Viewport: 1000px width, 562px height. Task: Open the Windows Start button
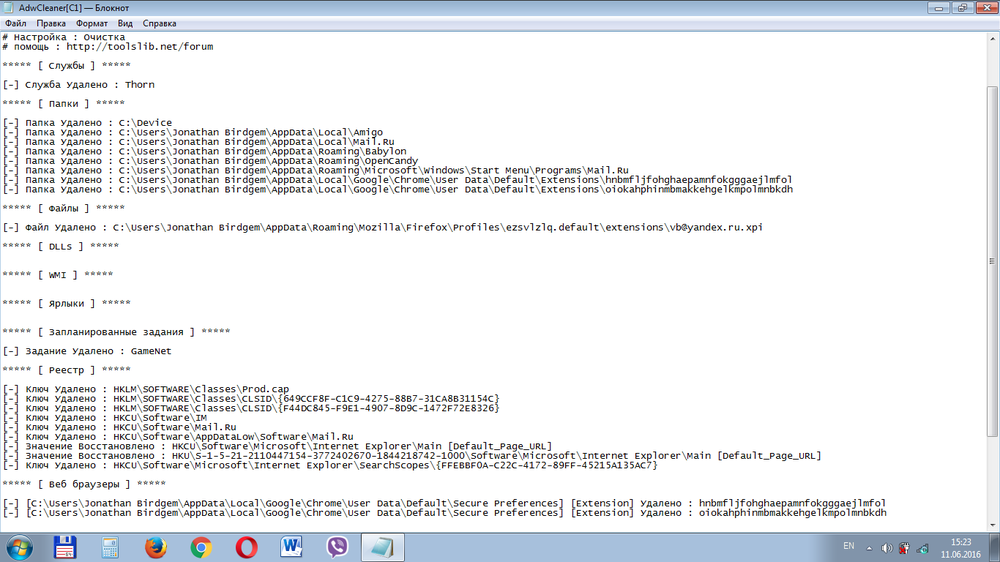coord(20,548)
